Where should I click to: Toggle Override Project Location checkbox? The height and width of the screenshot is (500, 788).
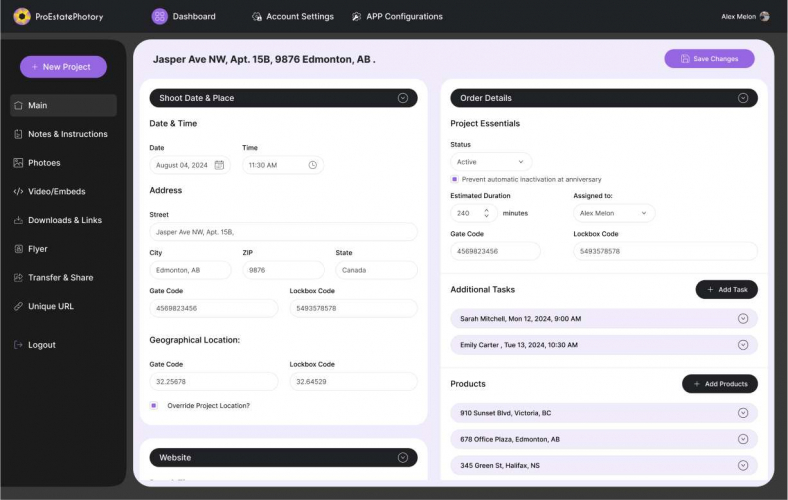154,406
